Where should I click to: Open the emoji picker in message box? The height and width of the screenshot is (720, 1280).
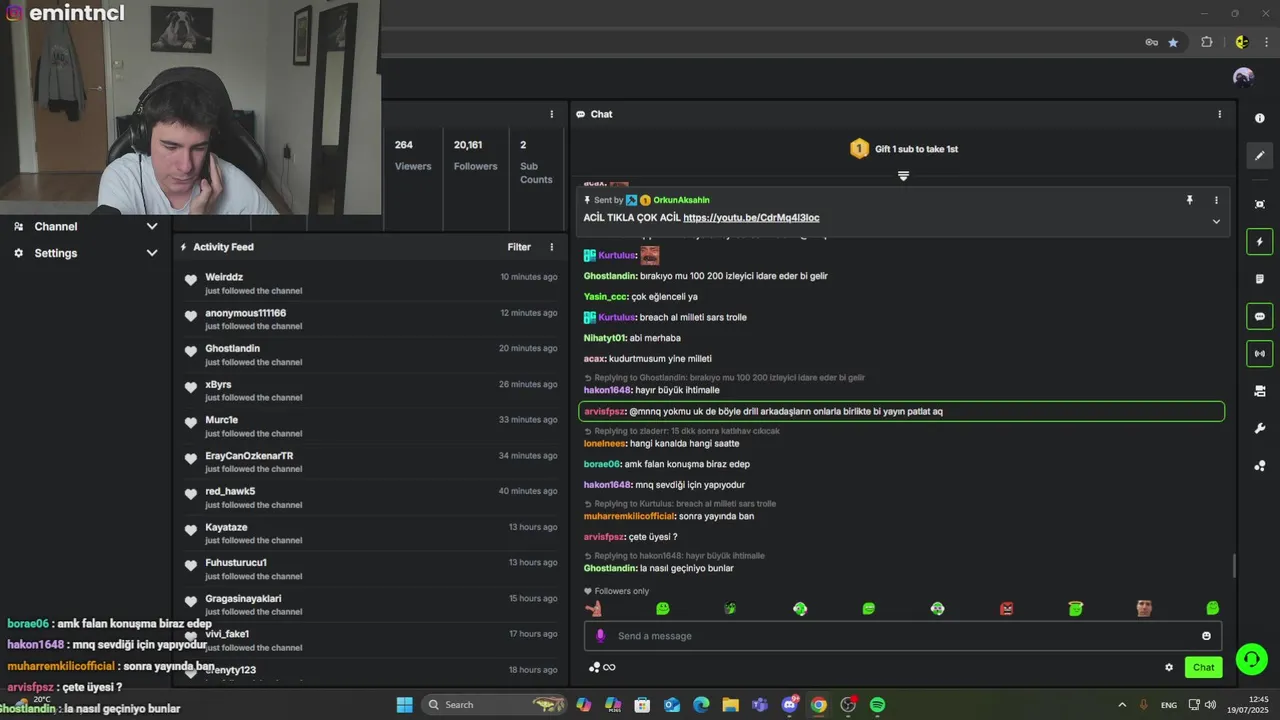[x=1206, y=636]
